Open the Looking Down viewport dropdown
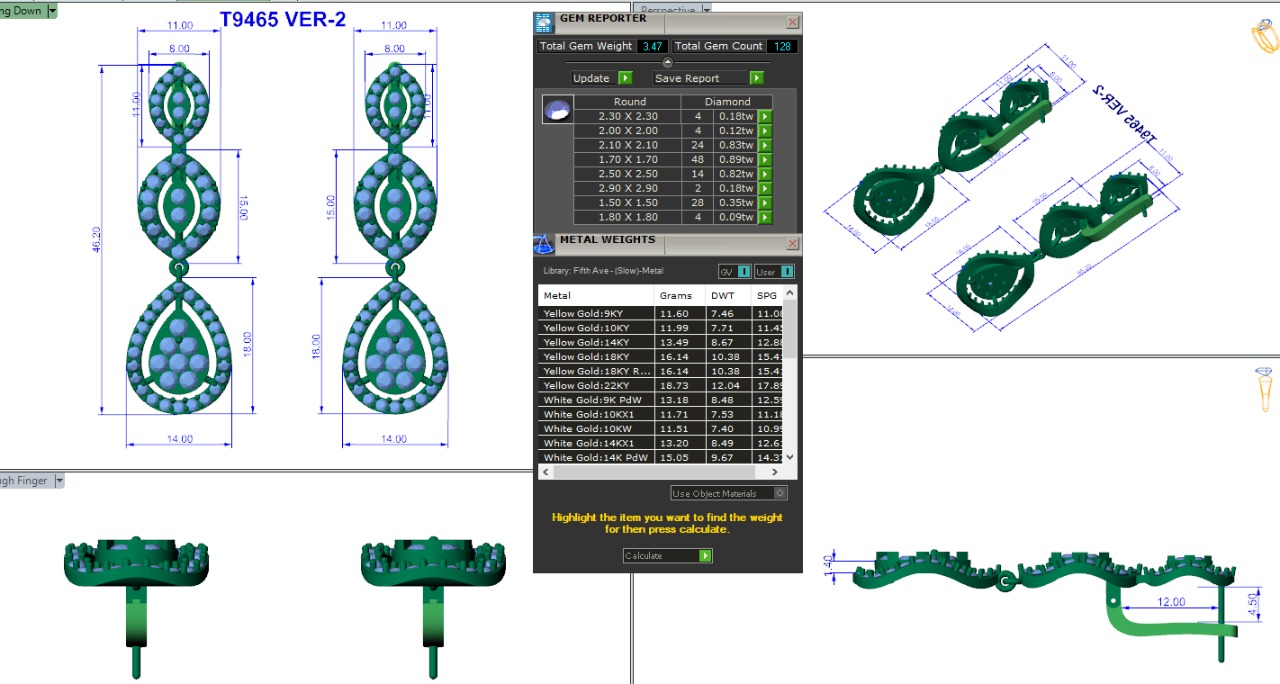1280x684 pixels. (x=52, y=10)
